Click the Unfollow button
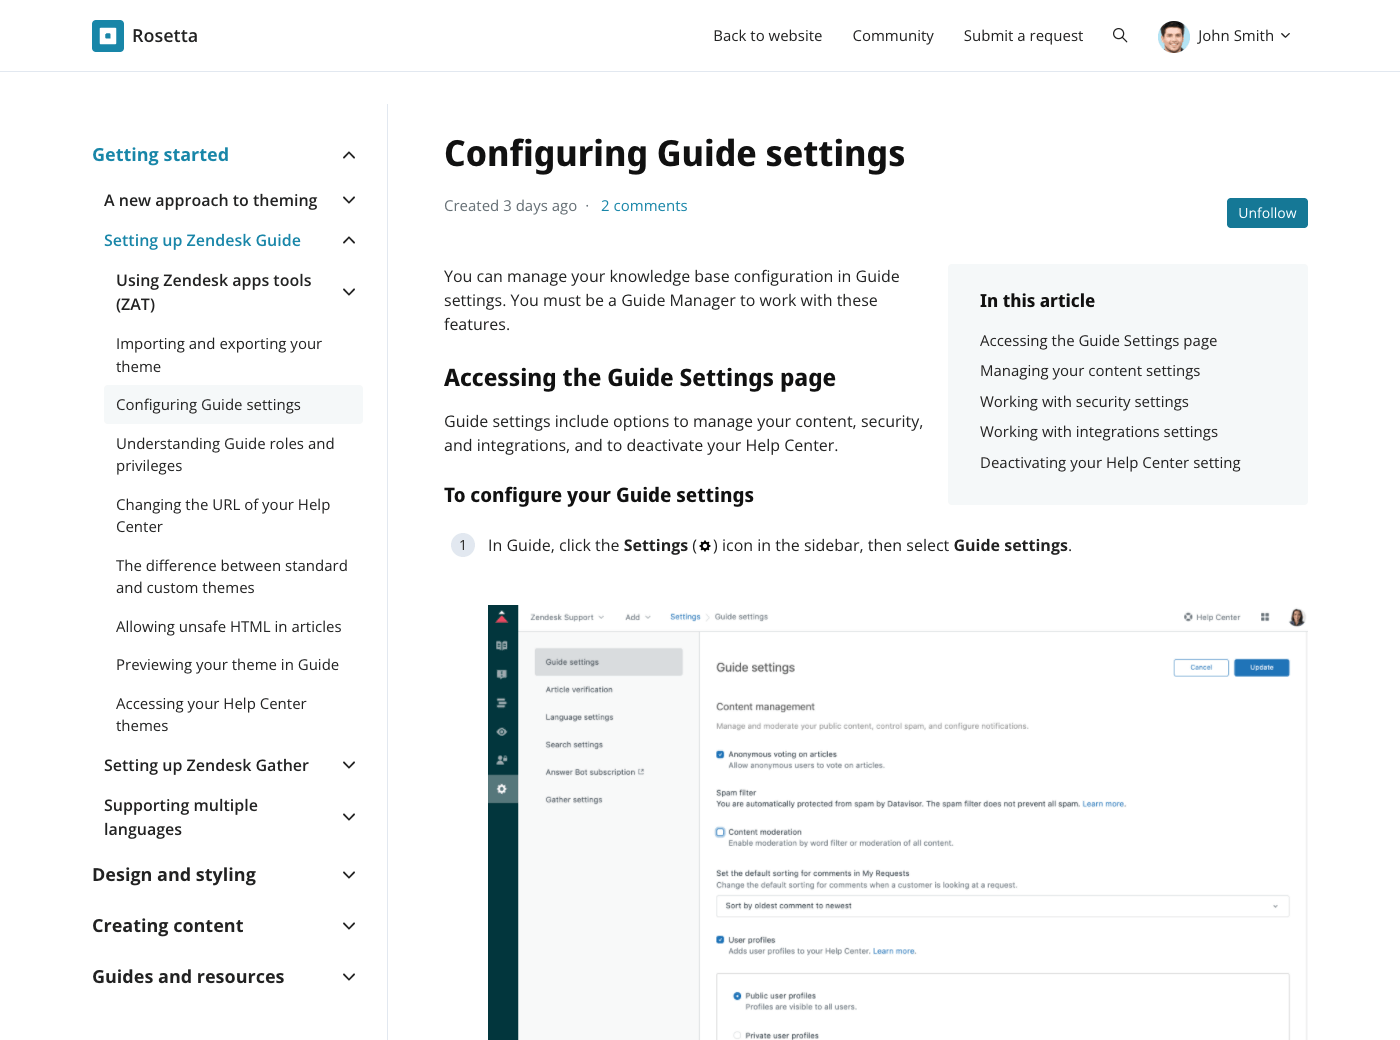 coord(1266,213)
